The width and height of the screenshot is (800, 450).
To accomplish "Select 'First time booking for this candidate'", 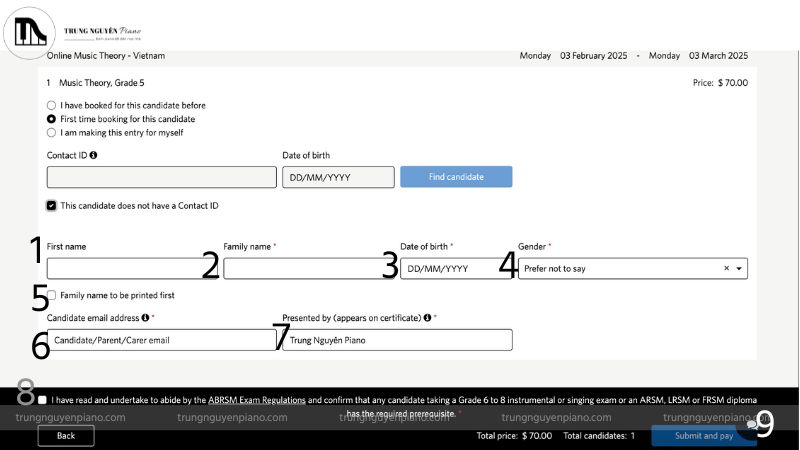I will point(51,118).
